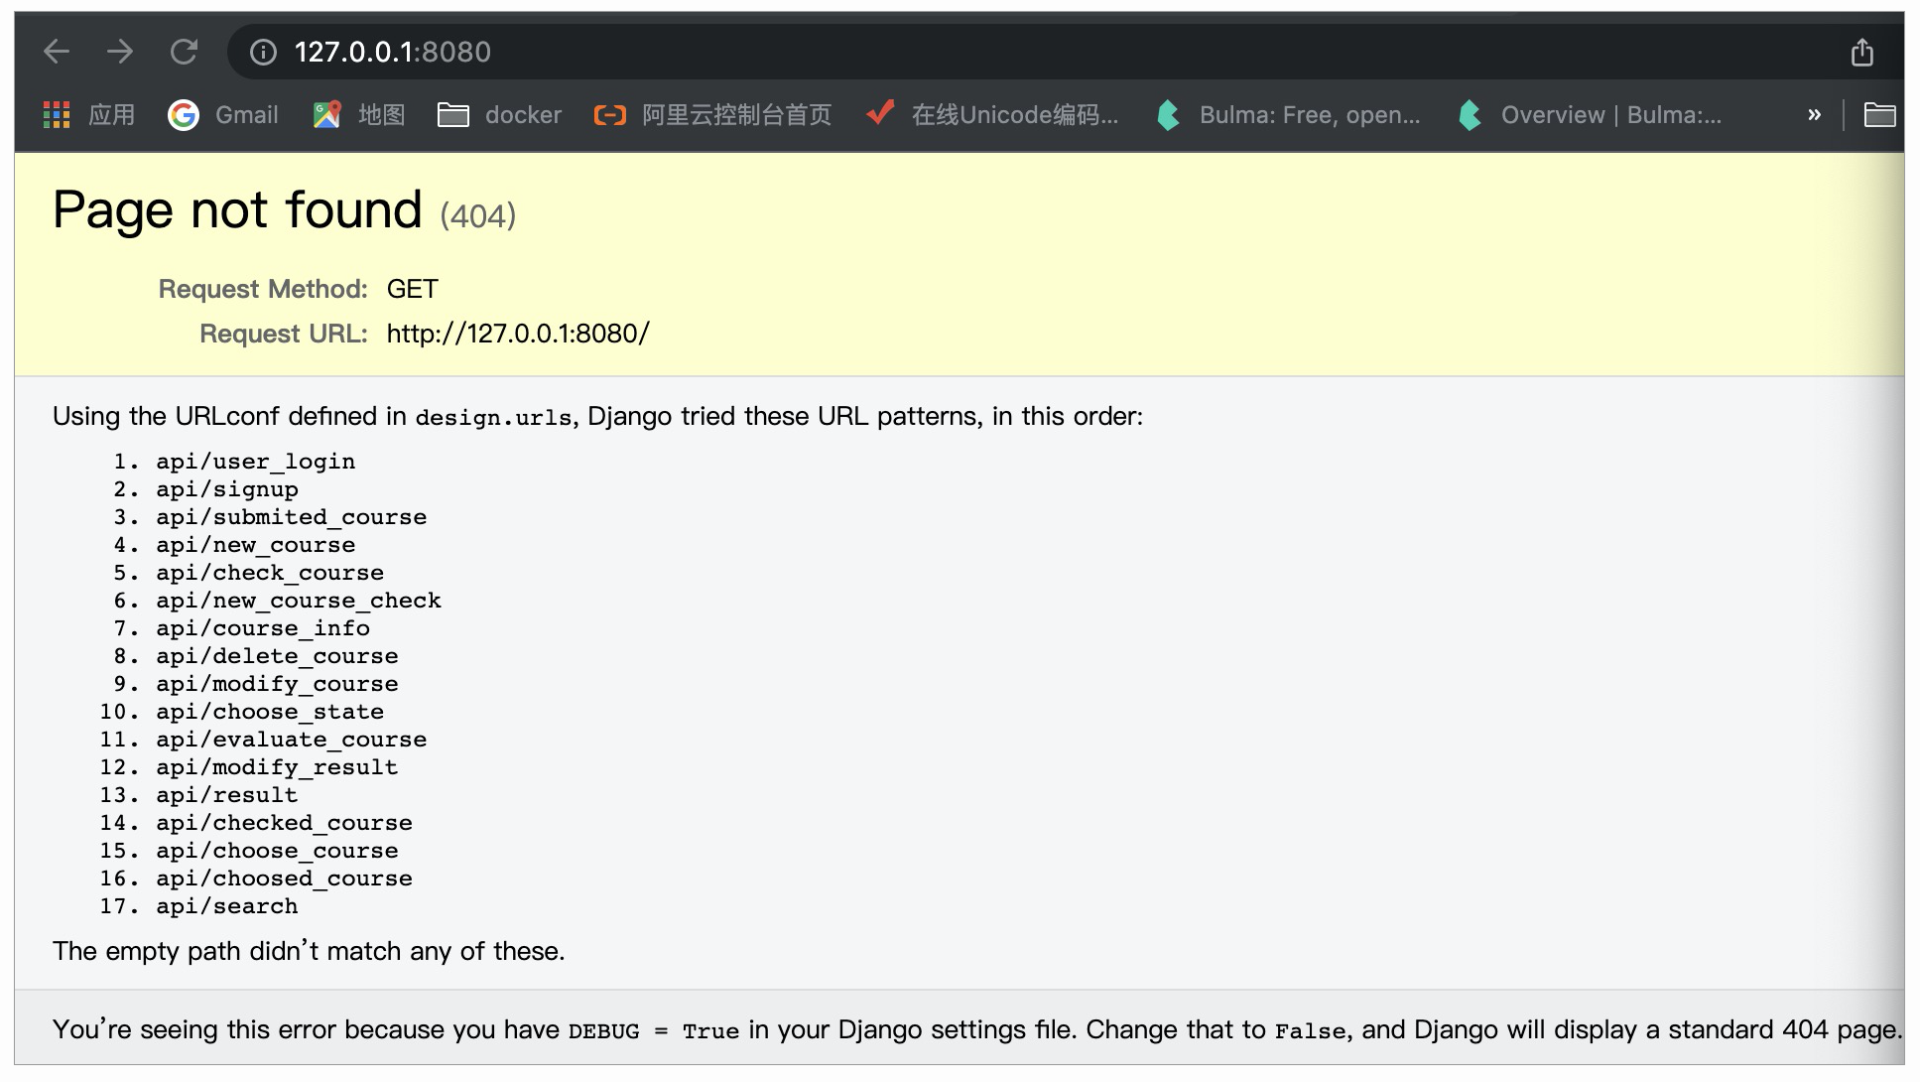1920x1082 pixels.
Task: Open the Overview | Bulma bookmark
Action: pos(1591,115)
